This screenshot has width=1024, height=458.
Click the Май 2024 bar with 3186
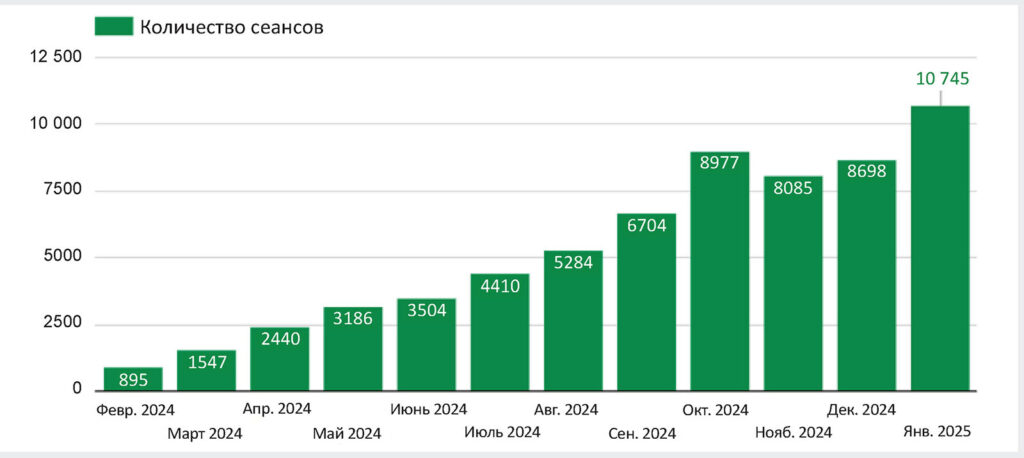click(x=353, y=349)
